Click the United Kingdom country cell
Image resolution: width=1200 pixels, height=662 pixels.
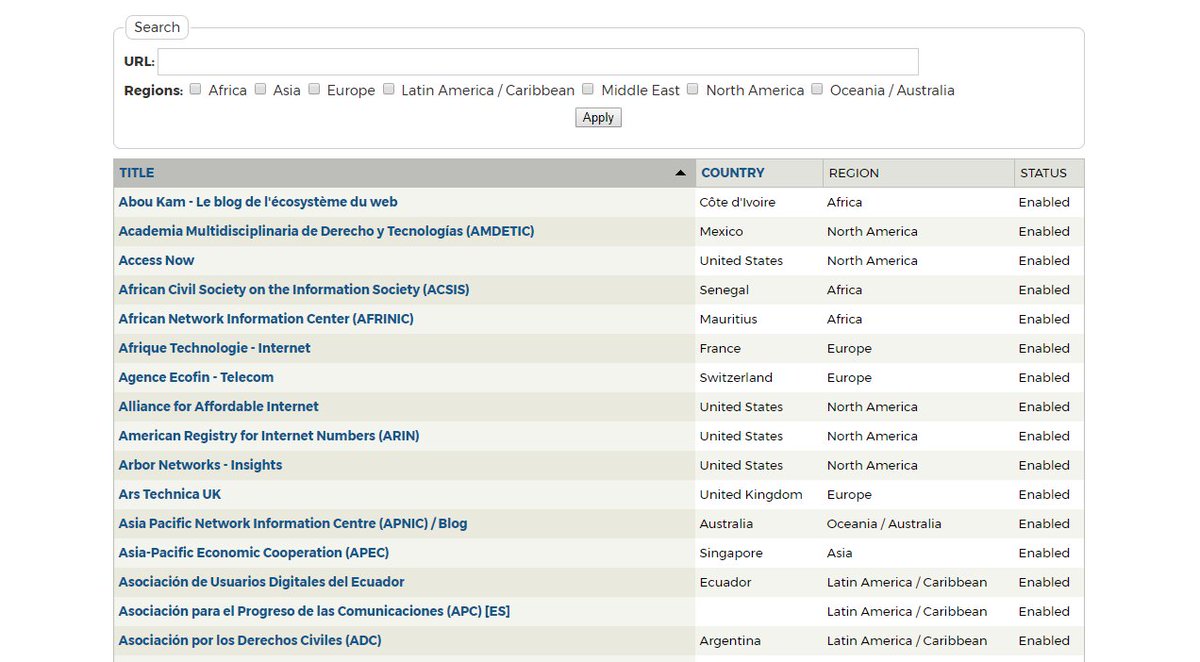click(751, 494)
